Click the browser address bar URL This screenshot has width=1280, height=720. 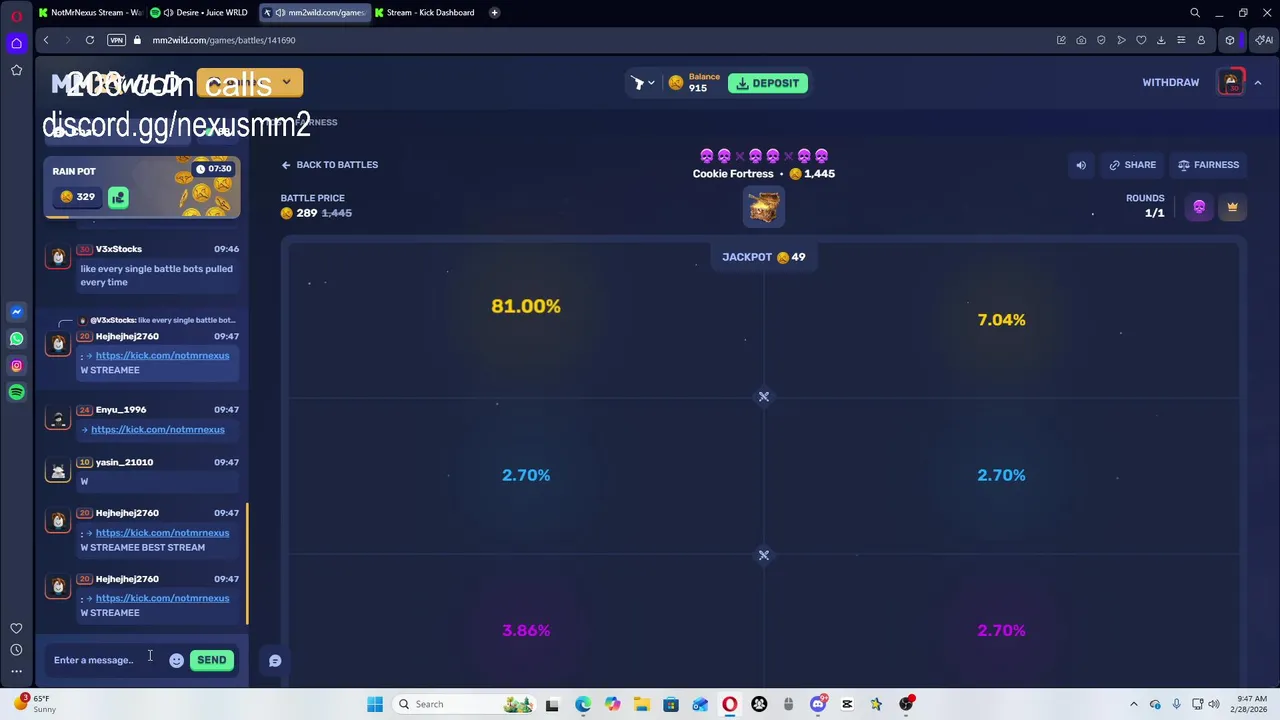click(224, 40)
